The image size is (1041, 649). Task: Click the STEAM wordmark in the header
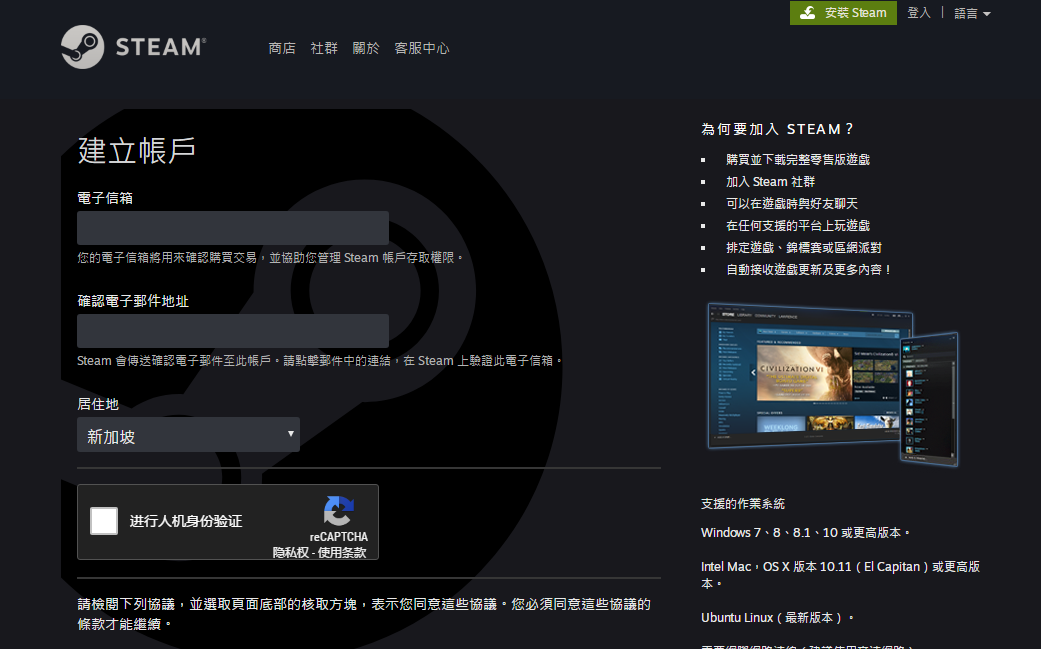click(161, 47)
